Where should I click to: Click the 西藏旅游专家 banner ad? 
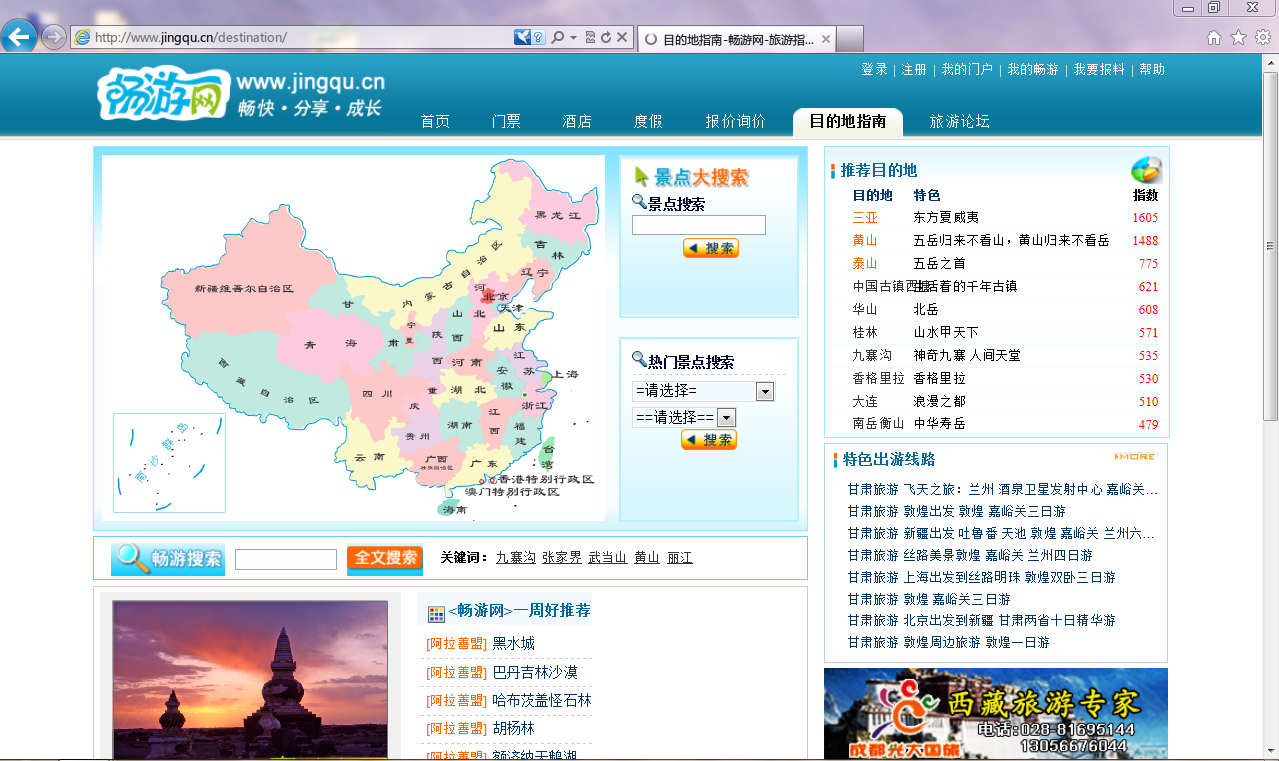(995, 714)
